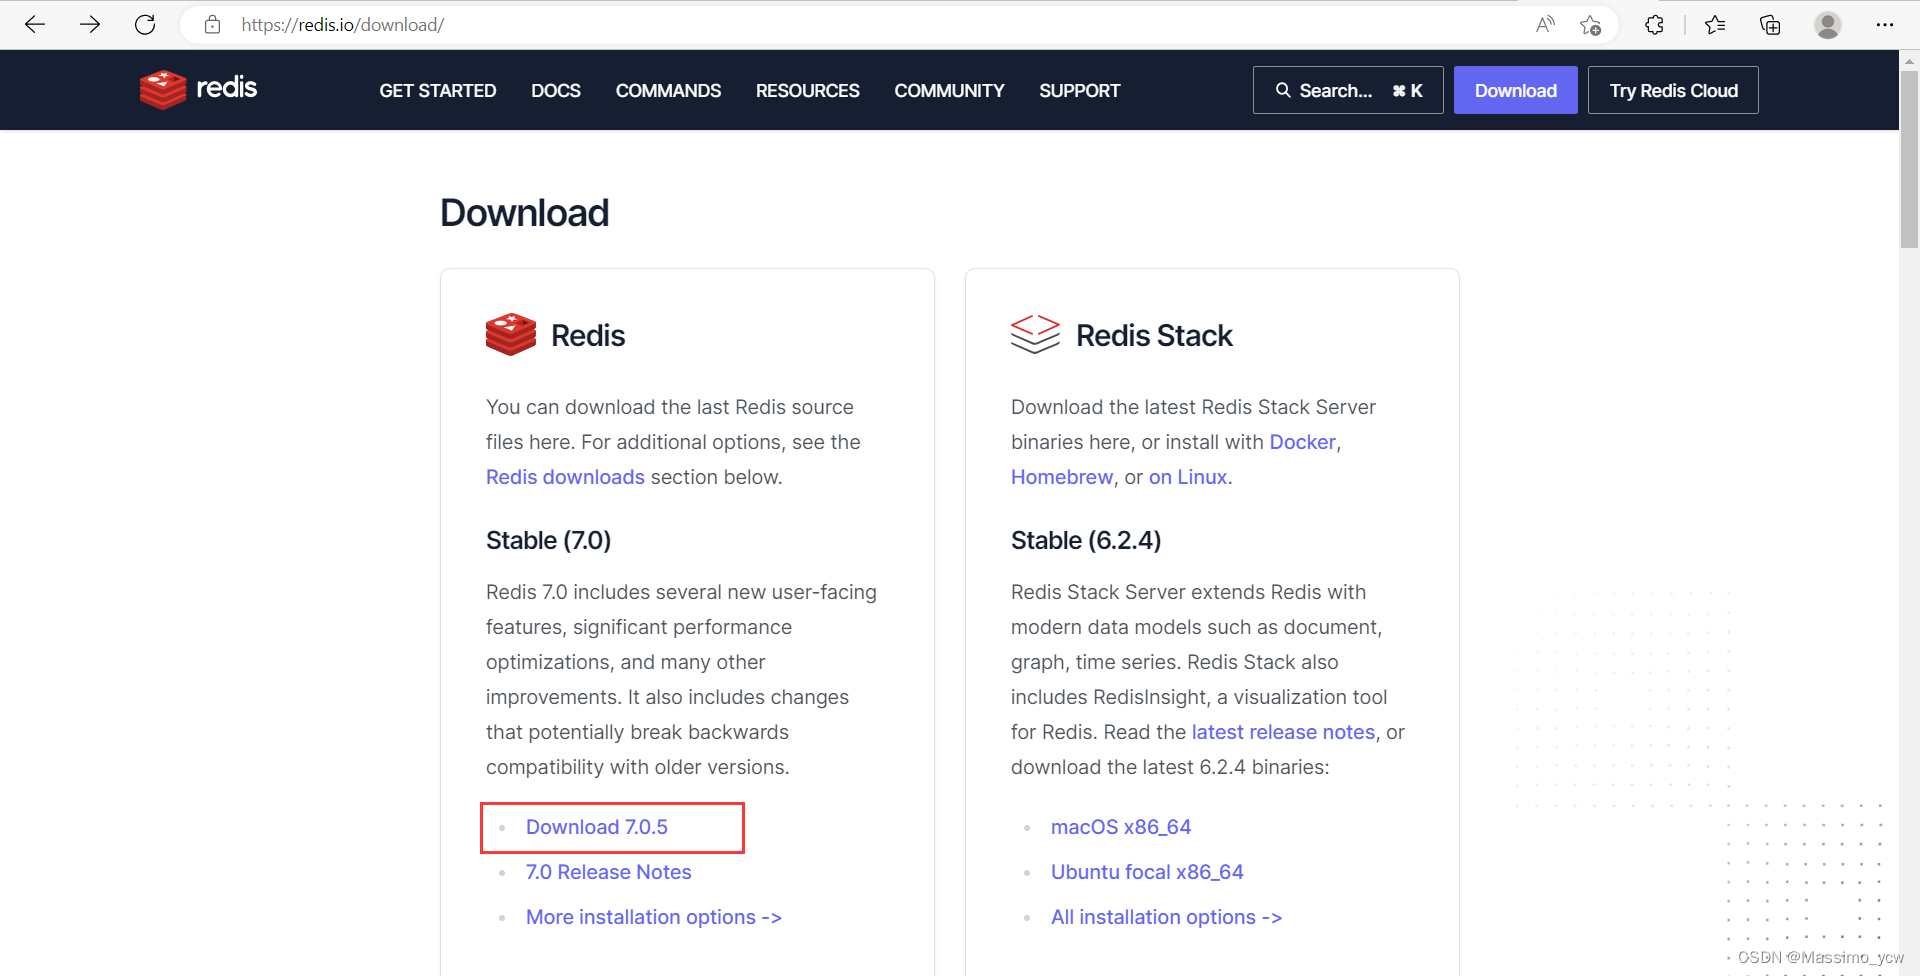Viewport: 1920px width, 976px height.
Task: Open the Docker link
Action: click(1302, 442)
